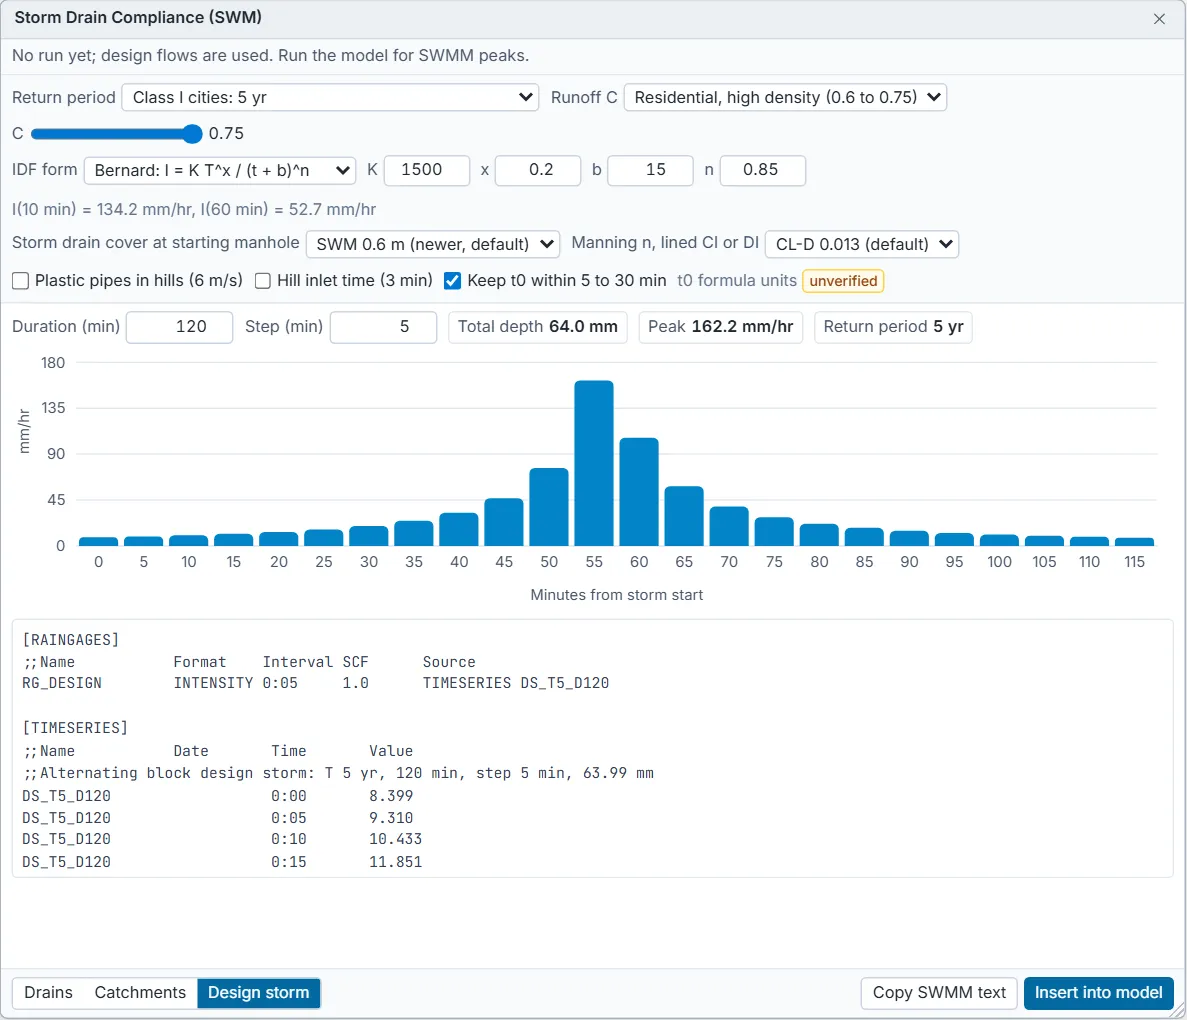Uncheck Keep t0 within 5 to 30 min
This screenshot has height=1020, width=1187.
click(452, 281)
